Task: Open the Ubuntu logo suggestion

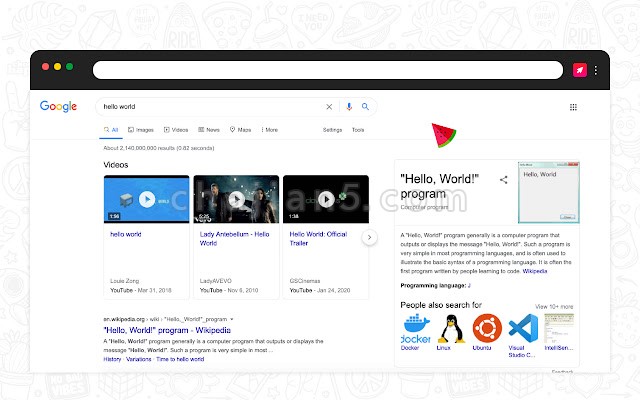Action: pyautogui.click(x=487, y=329)
